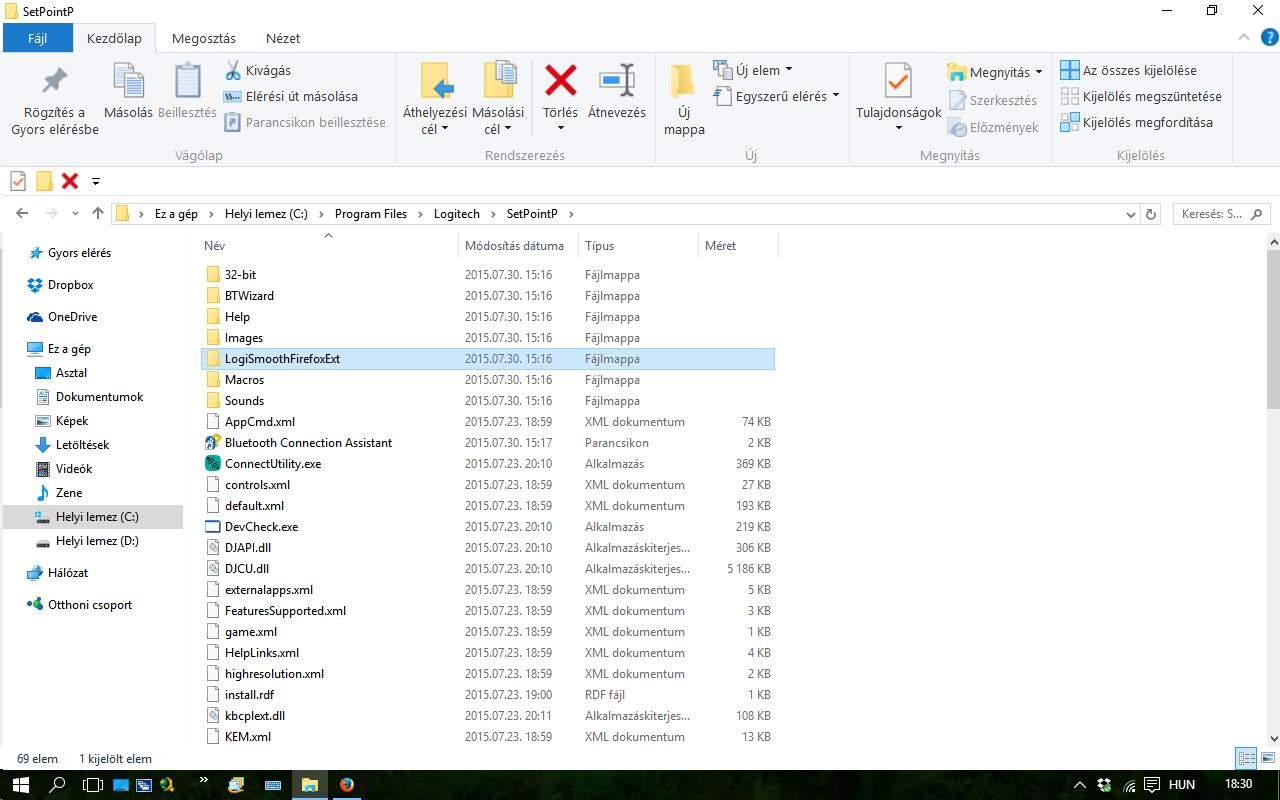Open the Megnyitás dropdown arrow
Viewport: 1280px width, 800px height.
[x=1039, y=72]
